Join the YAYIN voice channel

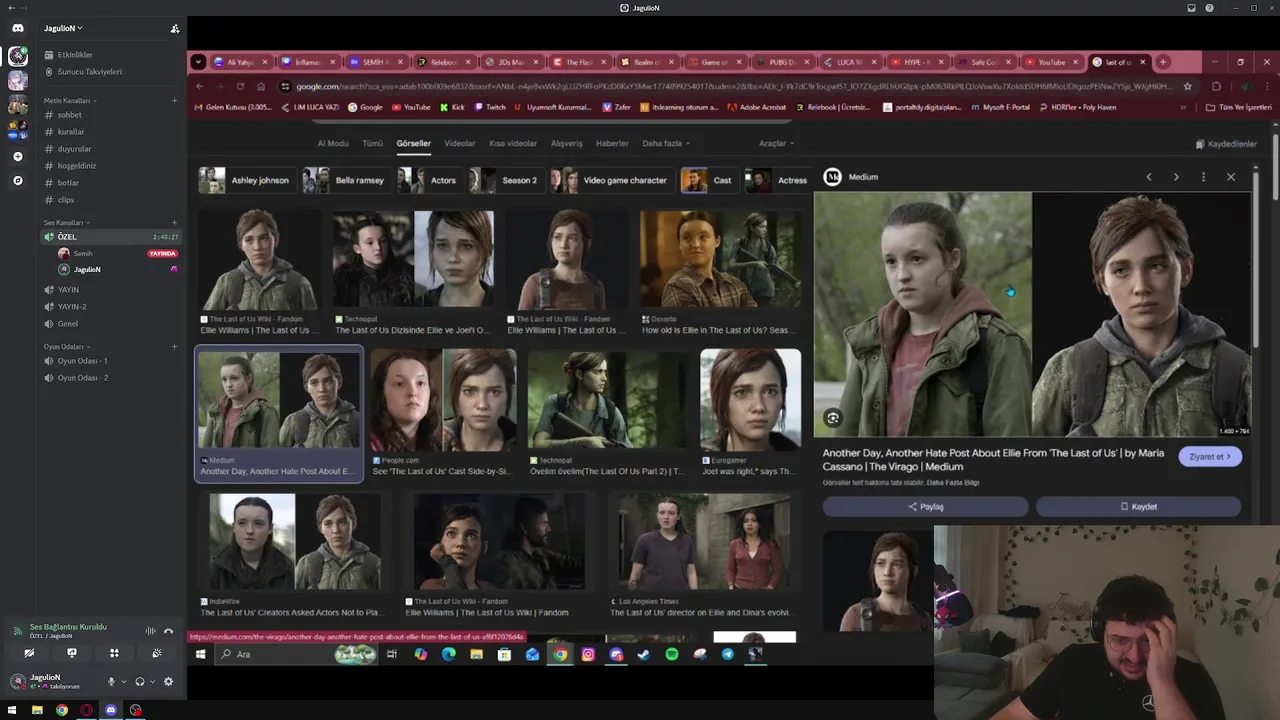coord(68,290)
